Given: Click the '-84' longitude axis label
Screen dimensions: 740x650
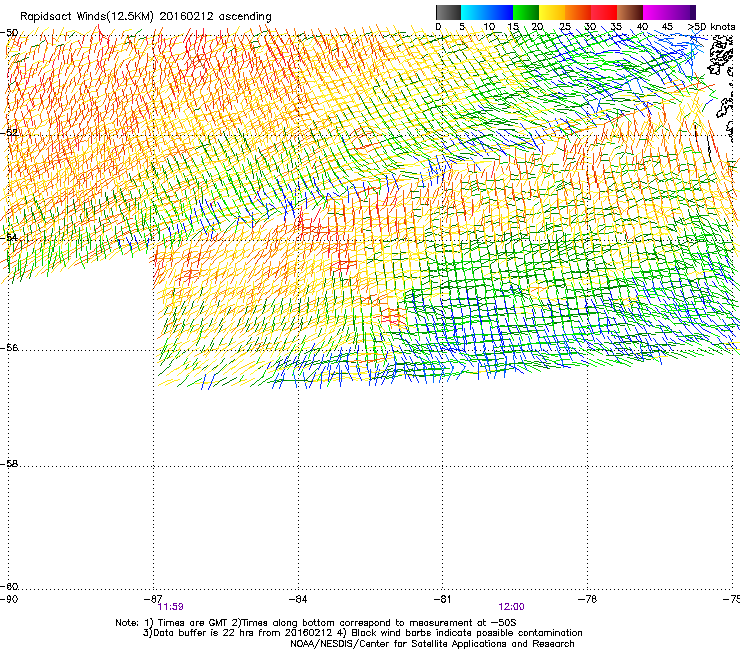Looking at the screenshot, I should pos(298,599).
